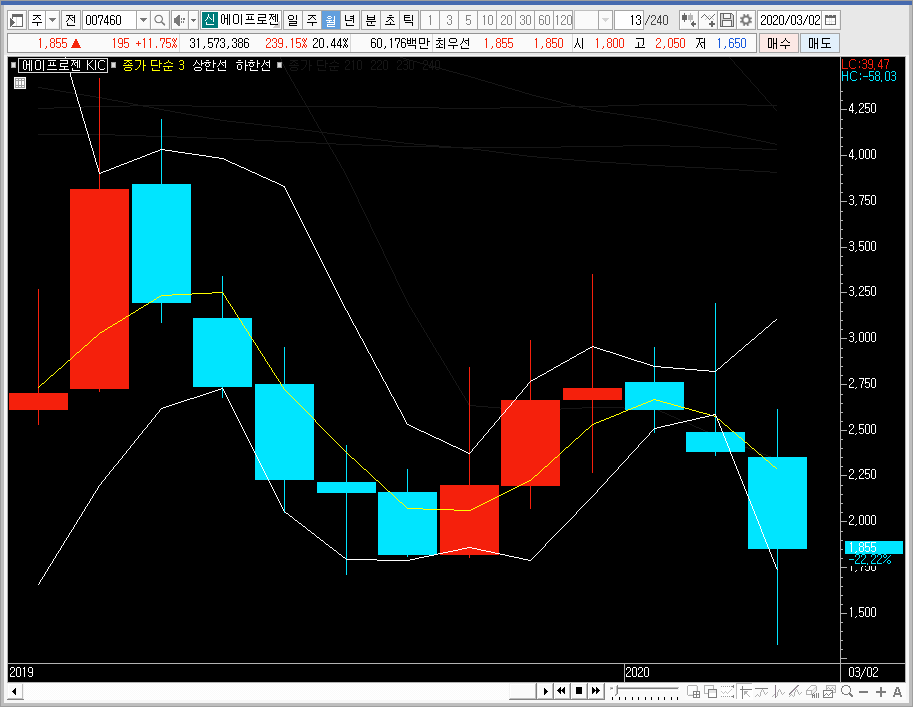Click the speaker sound icon
This screenshot has height=707, width=913.
[179, 21]
